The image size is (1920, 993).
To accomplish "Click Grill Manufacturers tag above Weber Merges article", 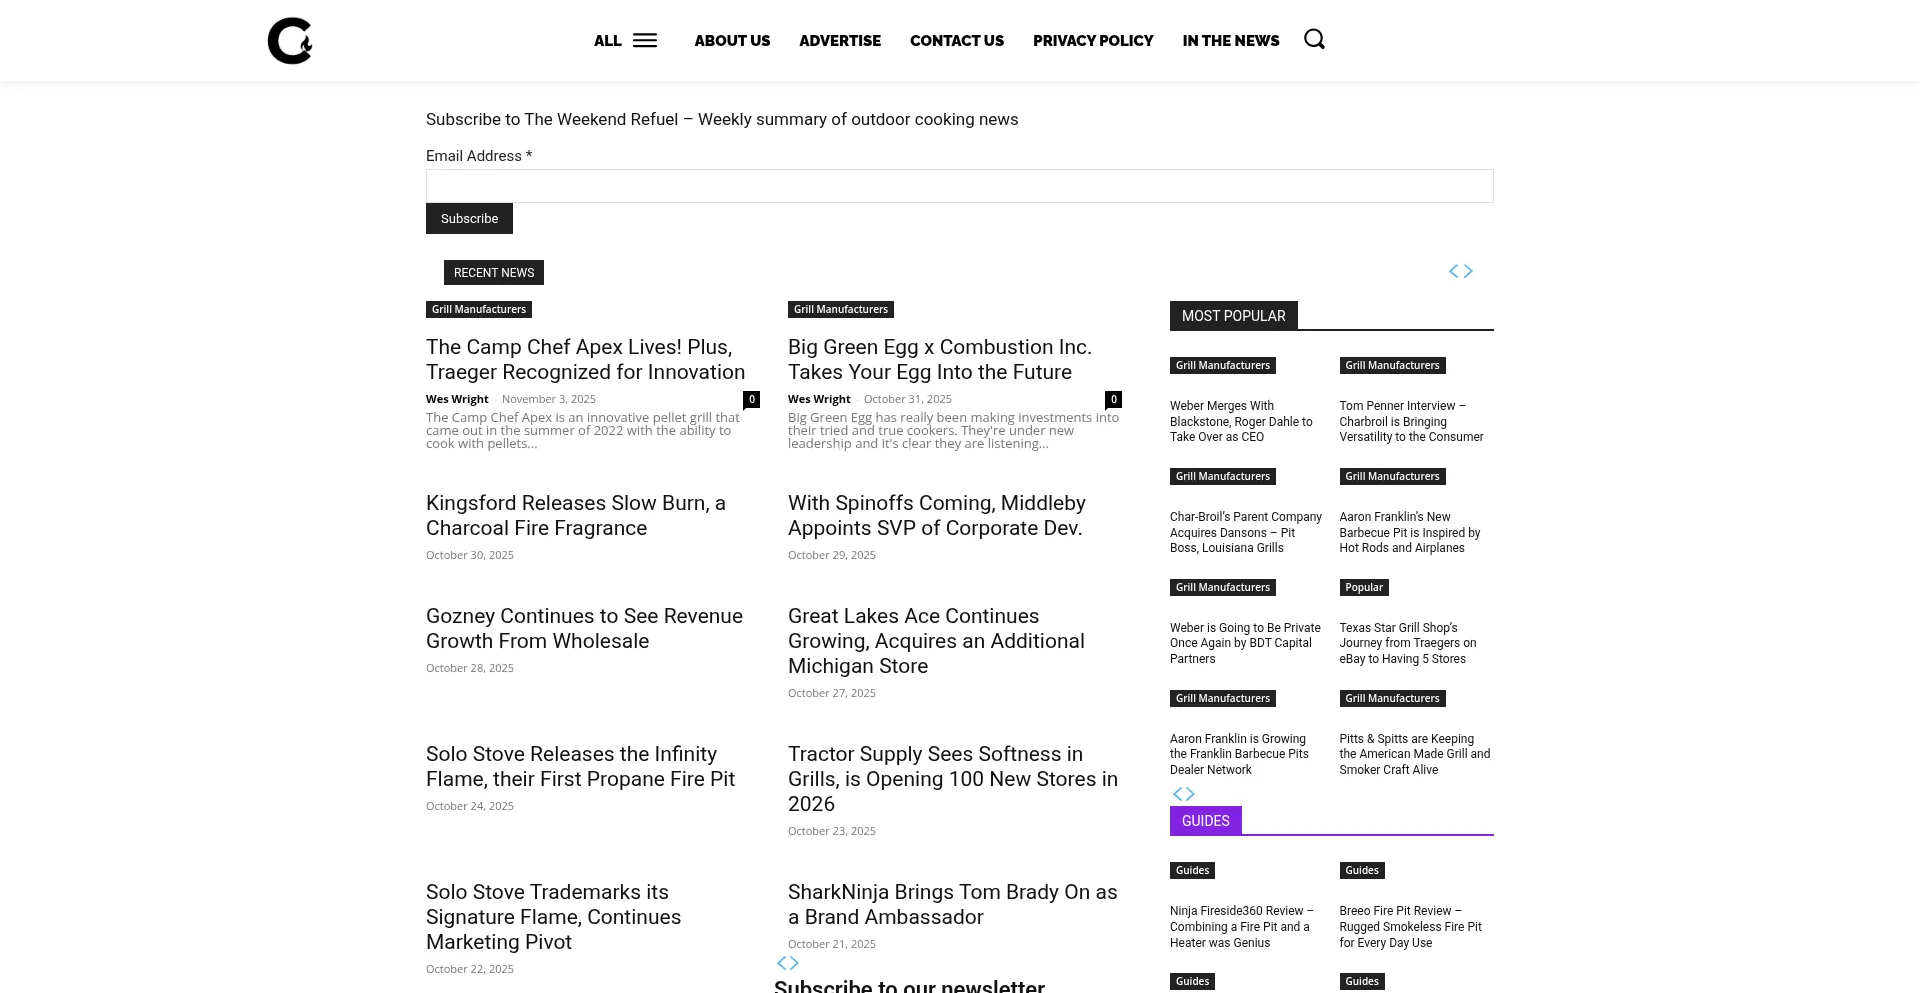I will tap(1223, 366).
